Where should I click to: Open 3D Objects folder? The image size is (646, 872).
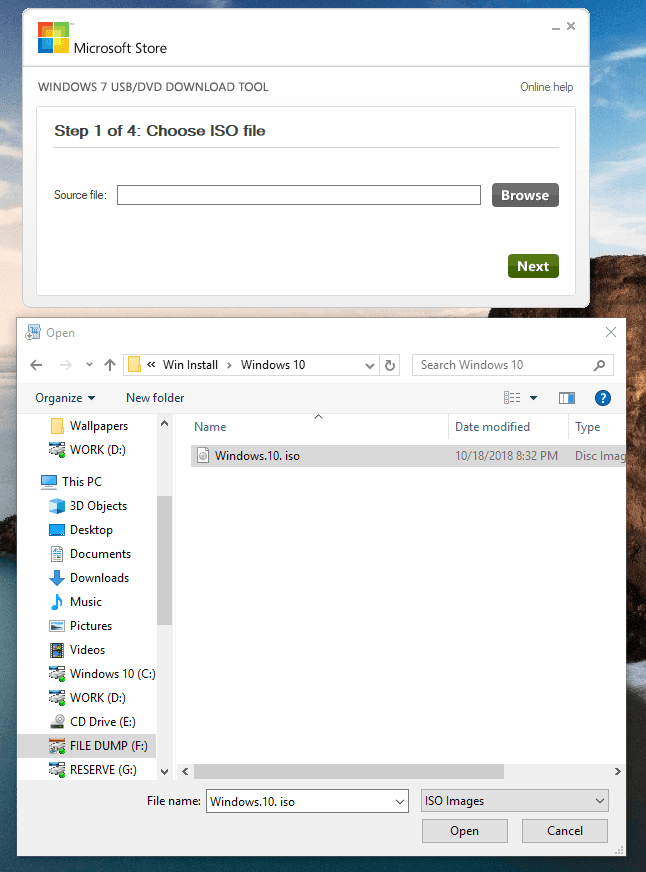tap(98, 506)
